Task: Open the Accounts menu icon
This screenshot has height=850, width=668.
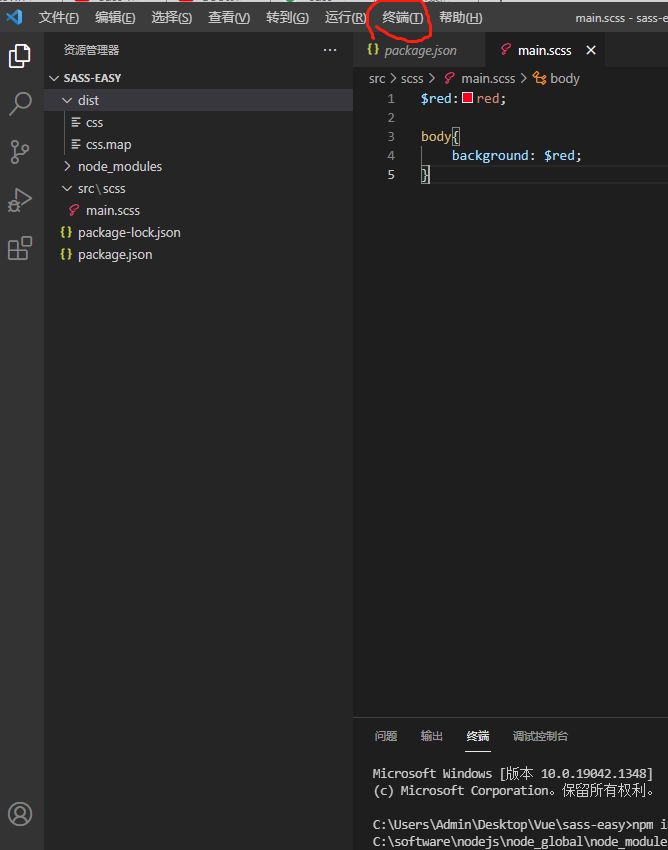Action: tap(20, 814)
